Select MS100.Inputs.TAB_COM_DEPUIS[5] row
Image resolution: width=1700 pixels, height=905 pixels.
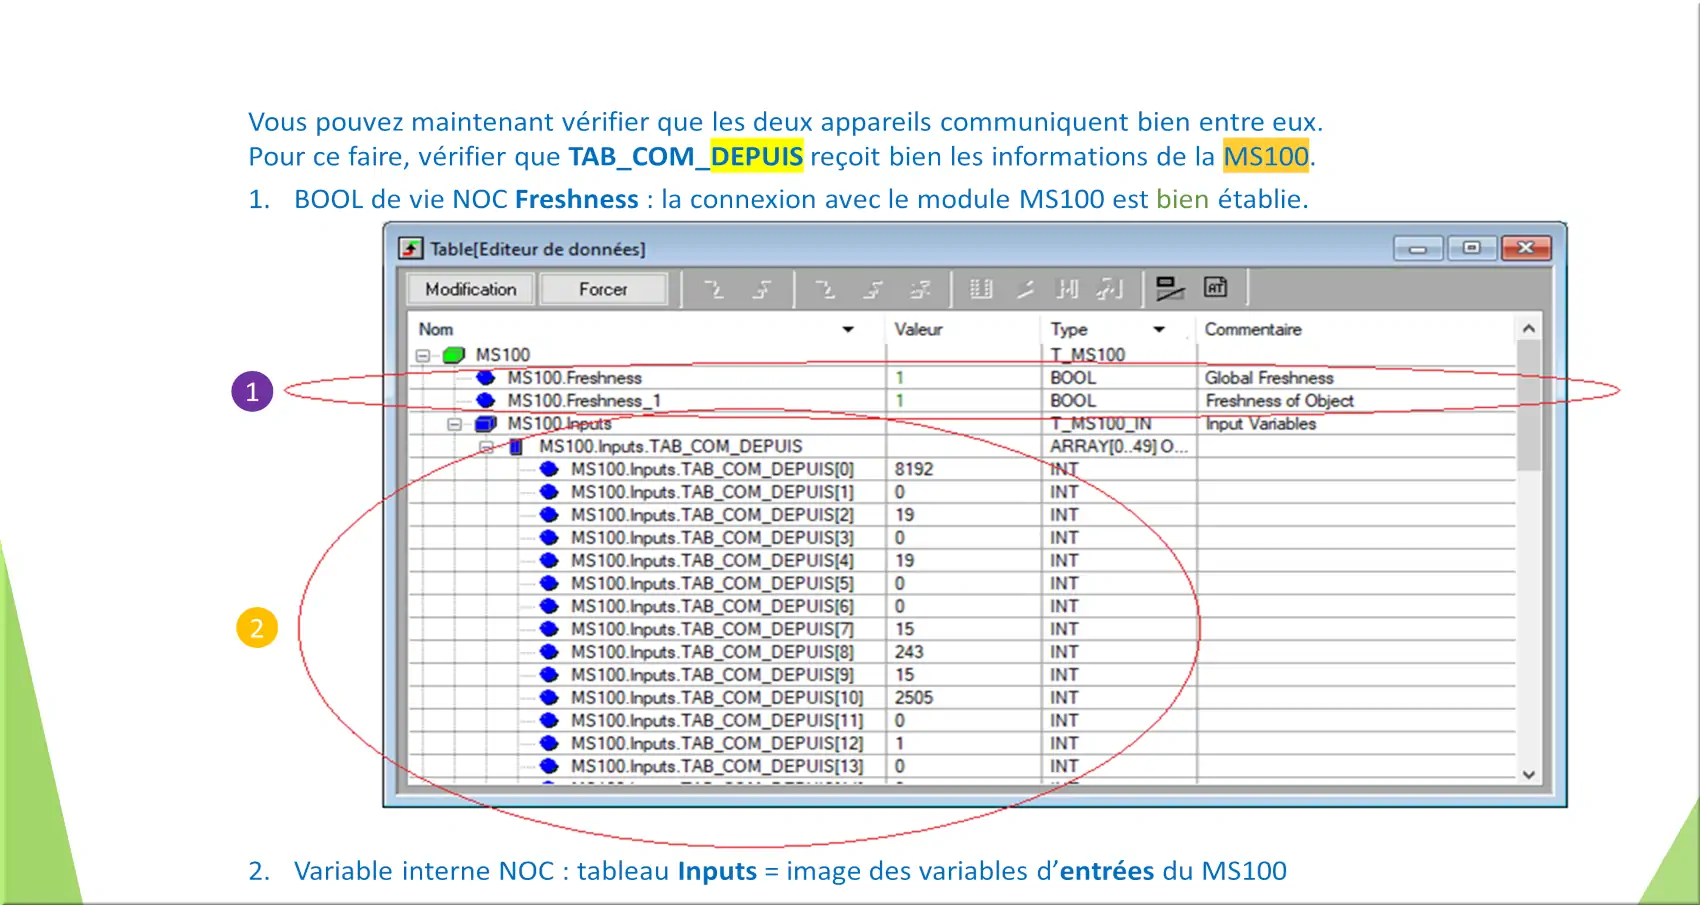pyautogui.click(x=962, y=584)
